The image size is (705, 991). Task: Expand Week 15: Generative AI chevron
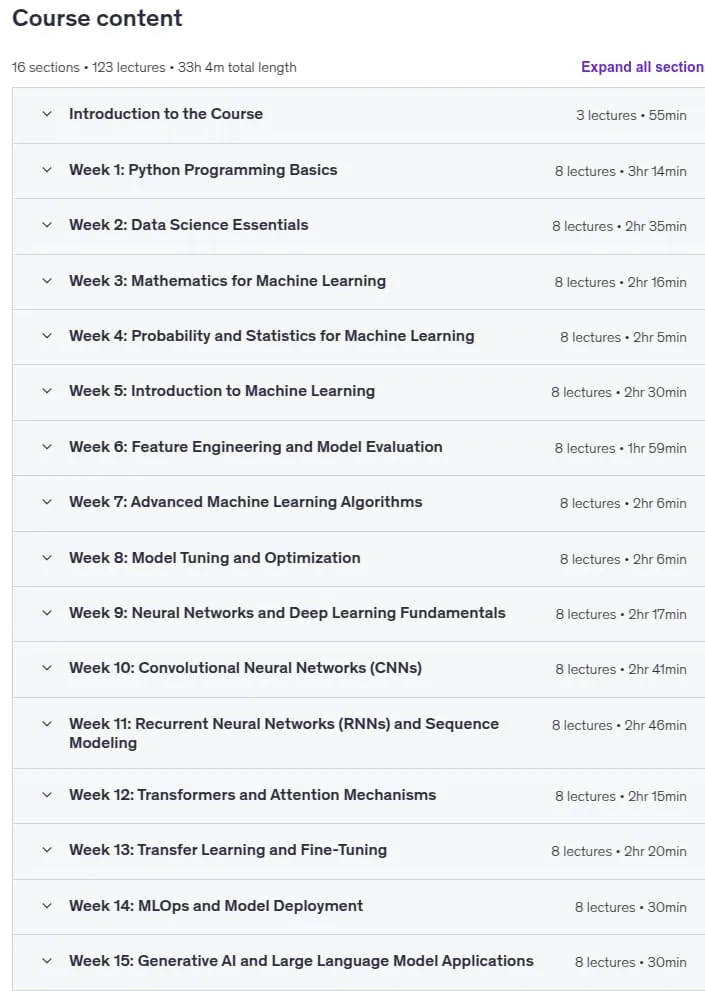[47, 961]
